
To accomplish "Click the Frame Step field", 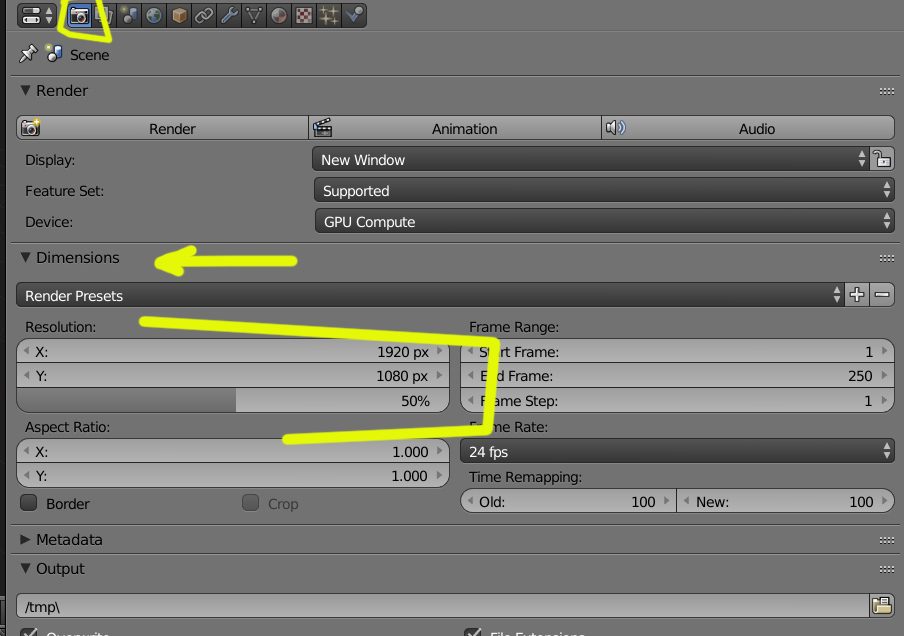I will click(x=677, y=400).
